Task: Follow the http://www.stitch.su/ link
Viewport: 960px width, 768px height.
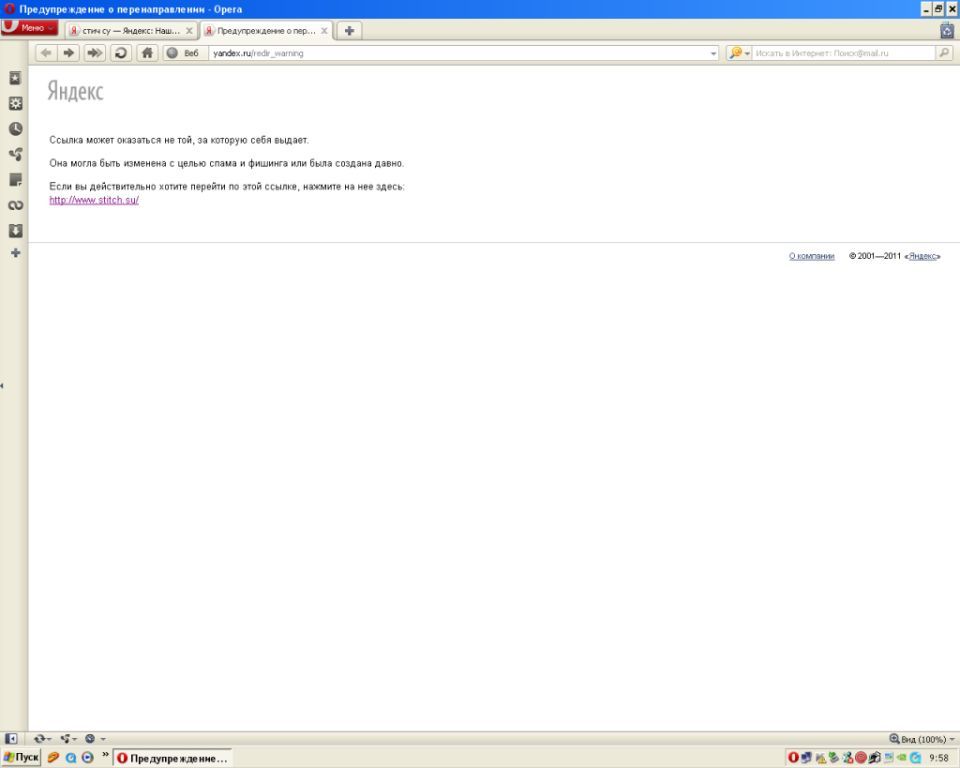Action: click(x=94, y=200)
